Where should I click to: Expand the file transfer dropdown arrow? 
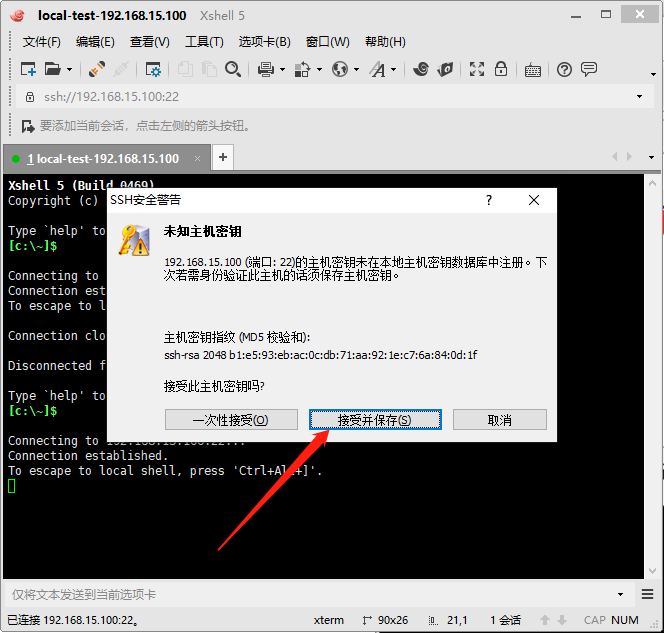click(319, 69)
